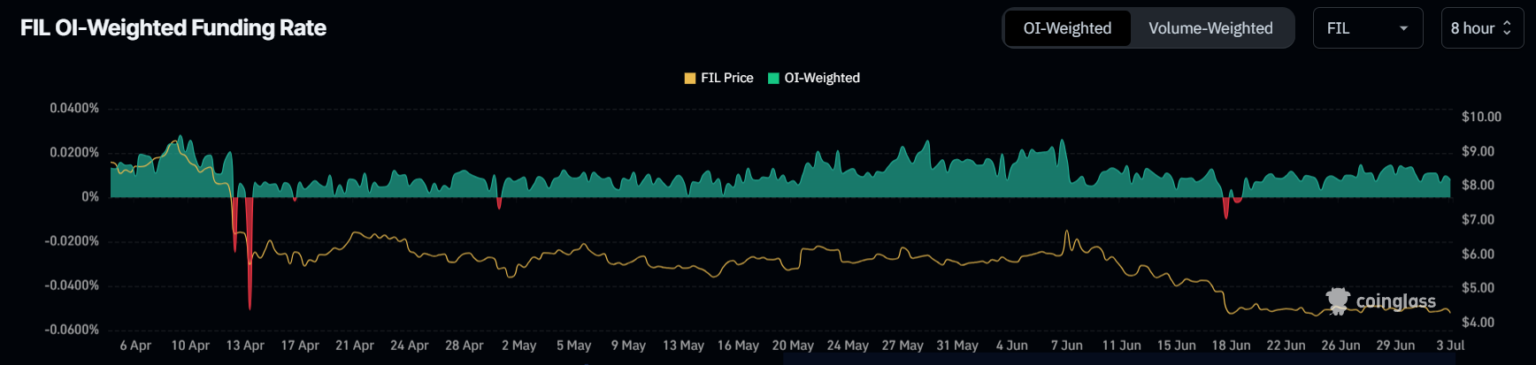
Task: Select the OI-Weighted tab
Action: [x=1068, y=28]
